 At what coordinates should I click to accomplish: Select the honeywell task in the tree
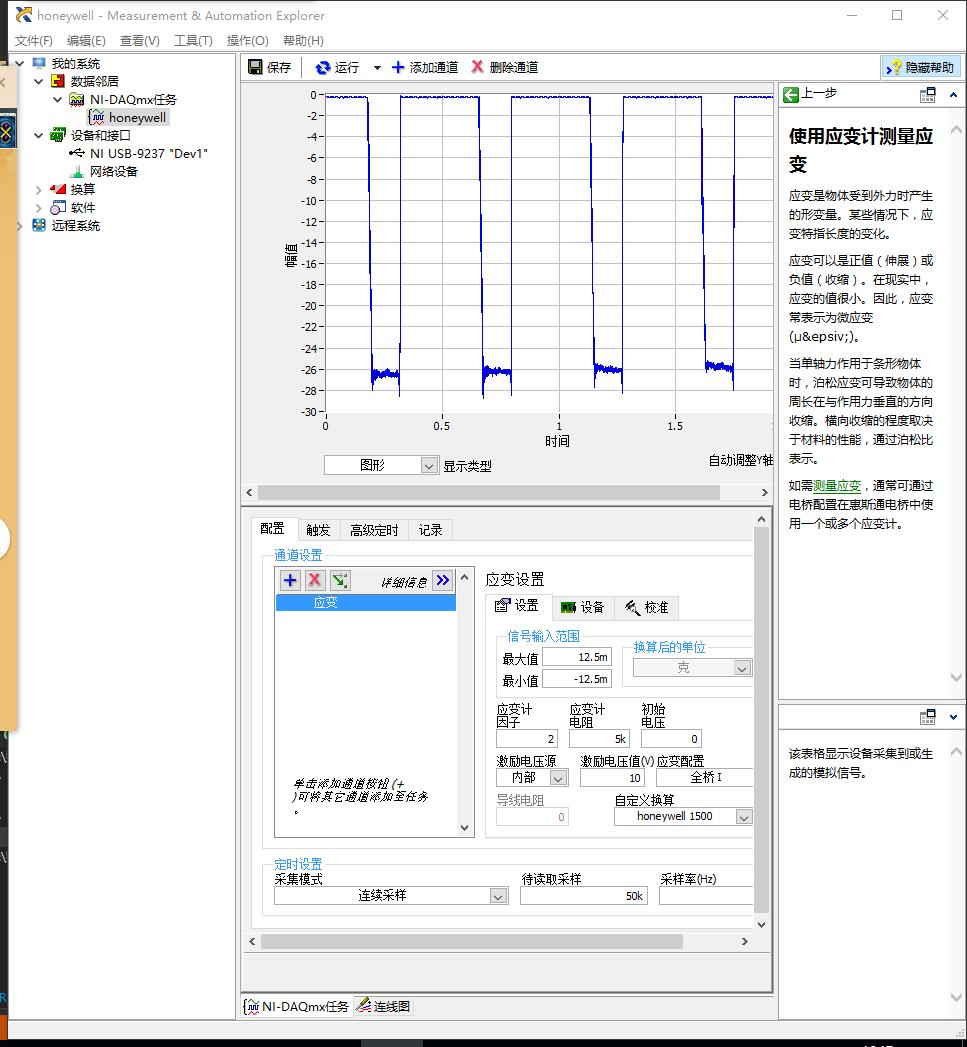click(x=137, y=118)
